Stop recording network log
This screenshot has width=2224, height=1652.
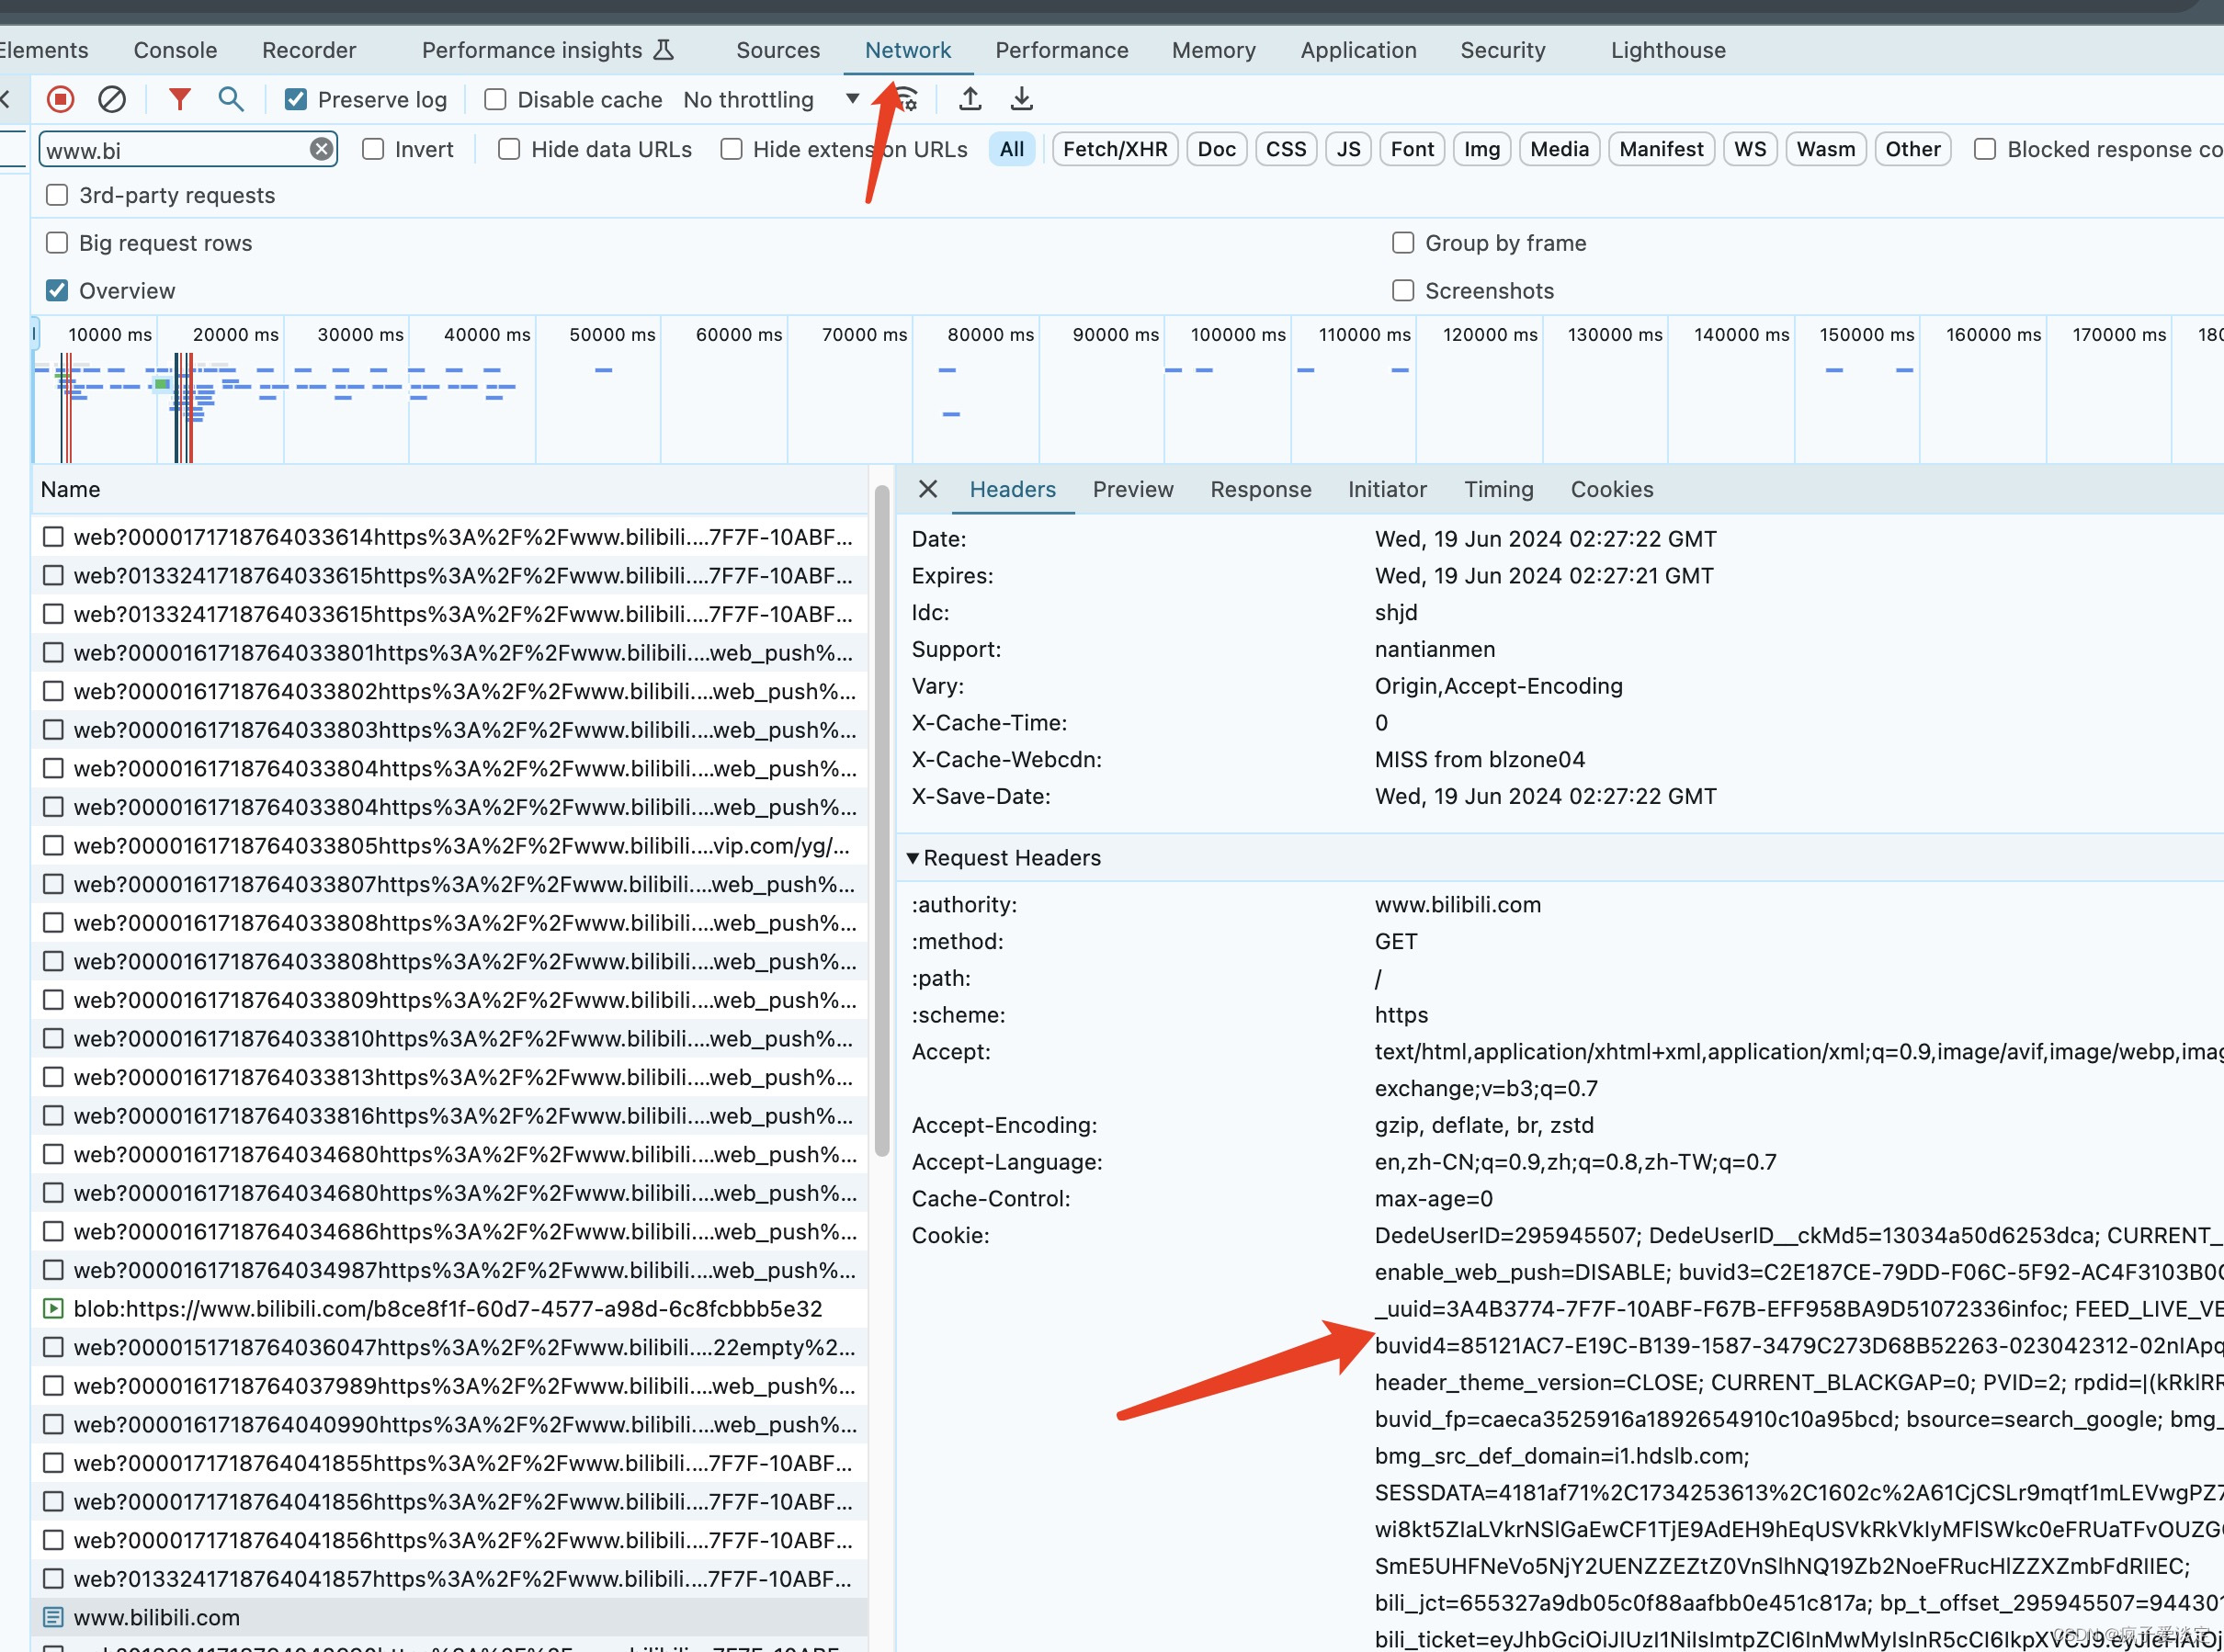(60, 99)
